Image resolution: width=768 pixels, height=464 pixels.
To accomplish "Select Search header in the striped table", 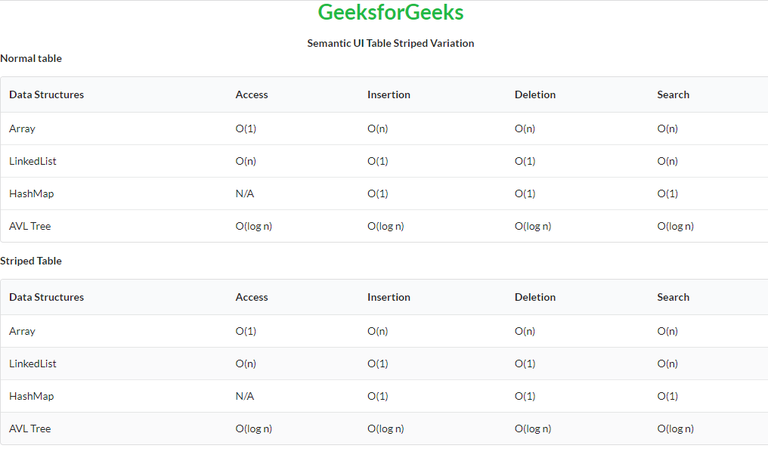I will pyautogui.click(x=673, y=297).
